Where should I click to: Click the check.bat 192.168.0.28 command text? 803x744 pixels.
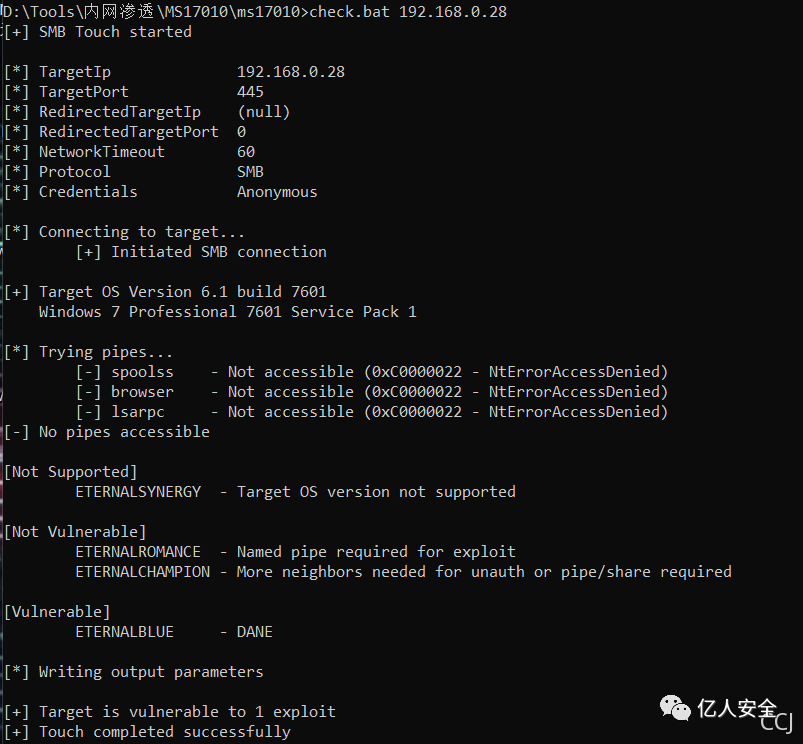(408, 12)
